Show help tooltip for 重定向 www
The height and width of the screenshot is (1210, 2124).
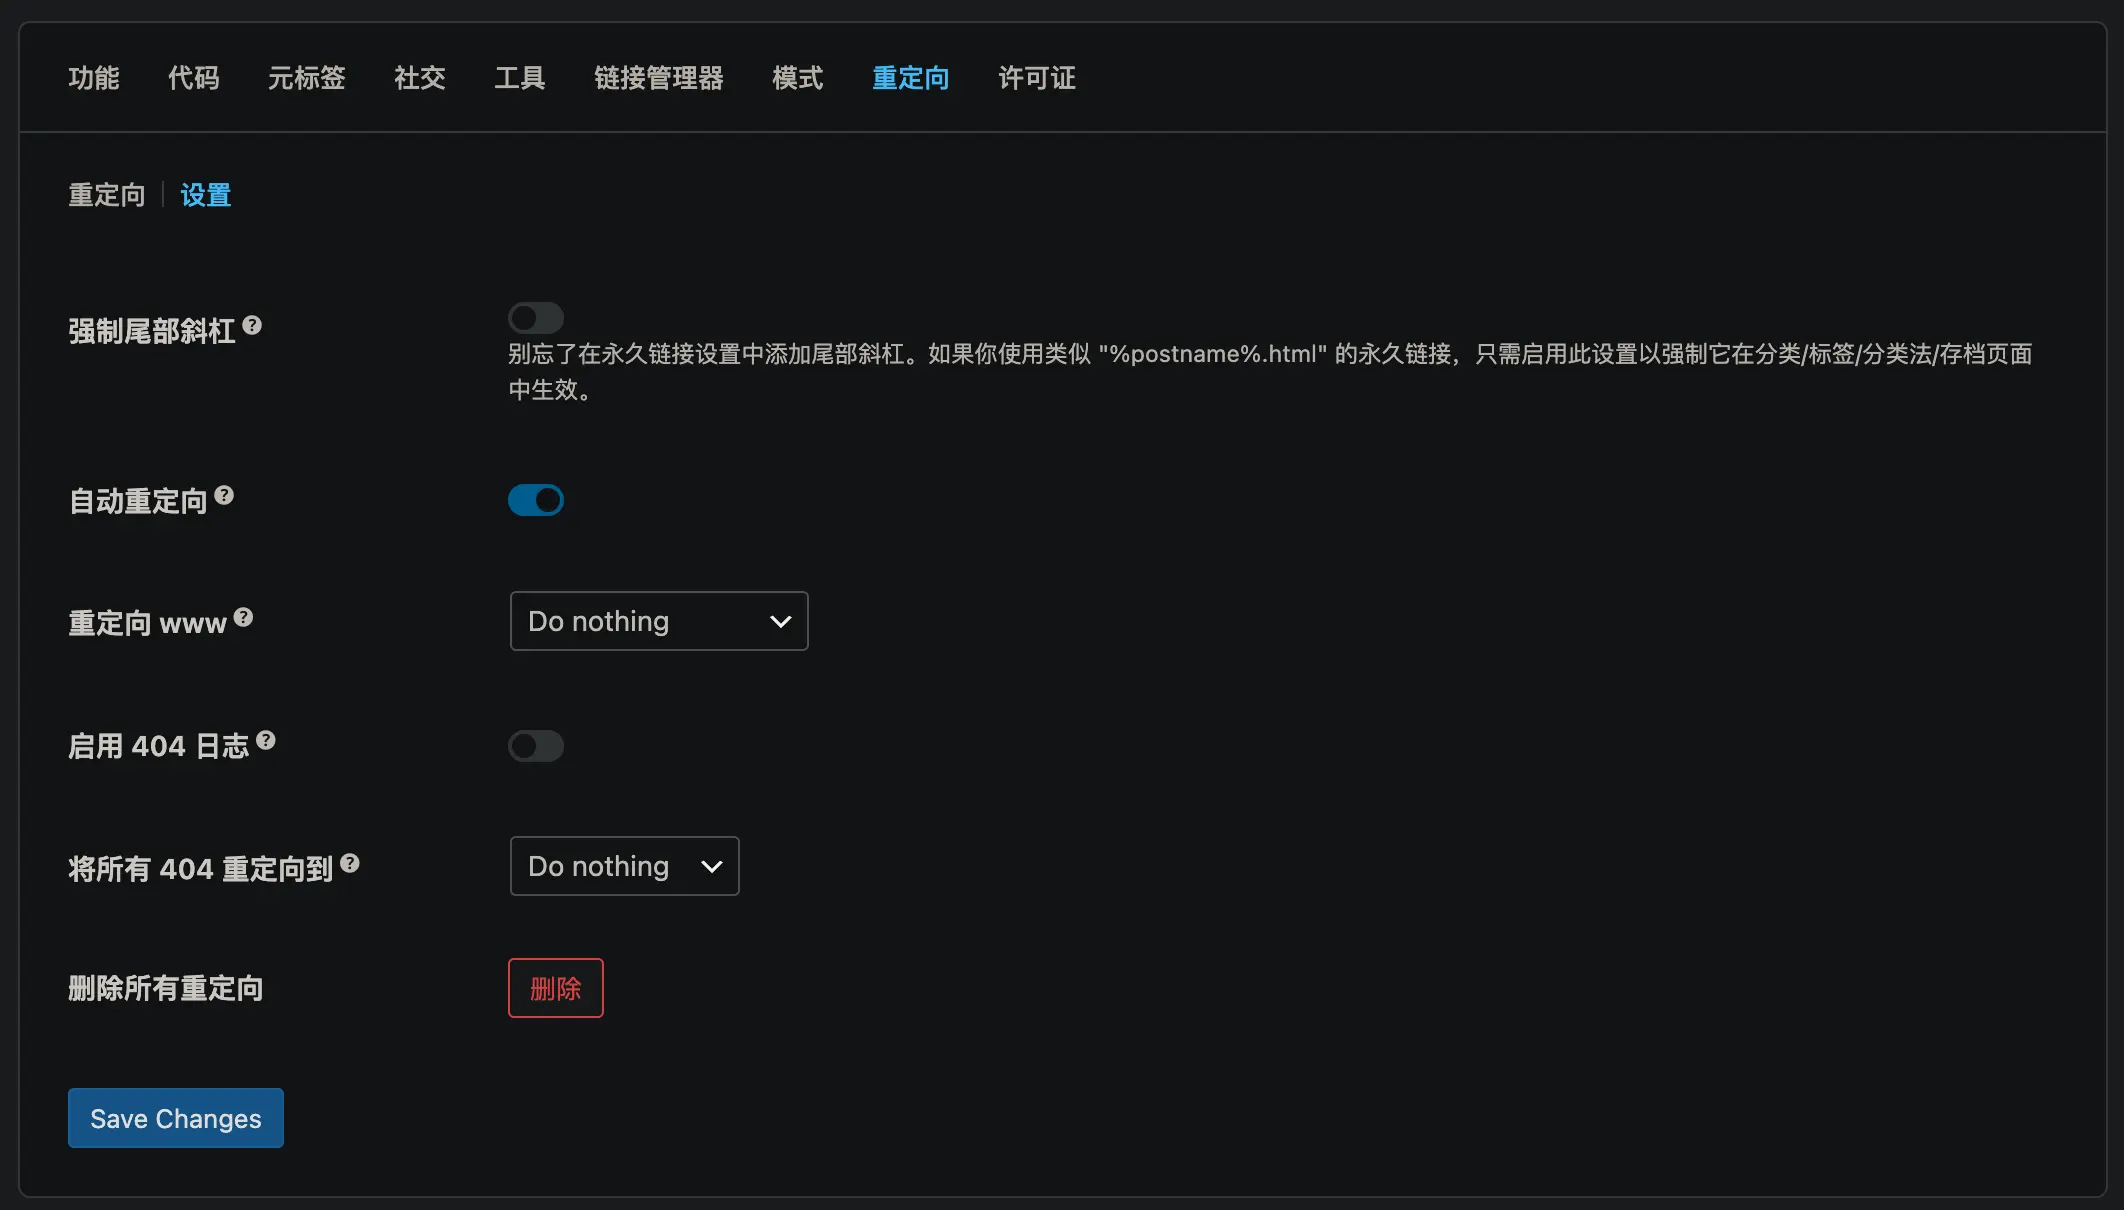pos(243,617)
